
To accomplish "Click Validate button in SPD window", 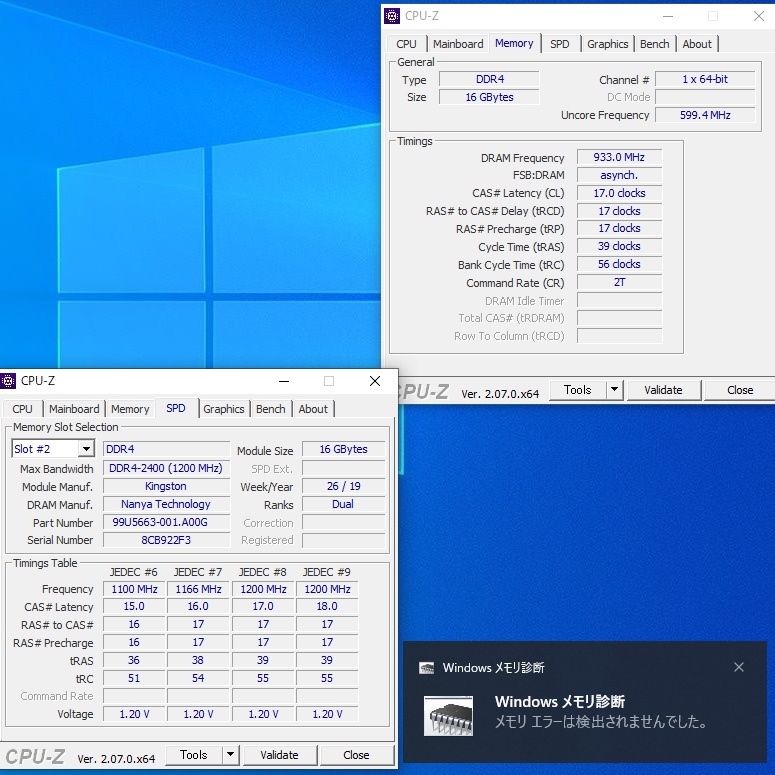I will point(279,755).
